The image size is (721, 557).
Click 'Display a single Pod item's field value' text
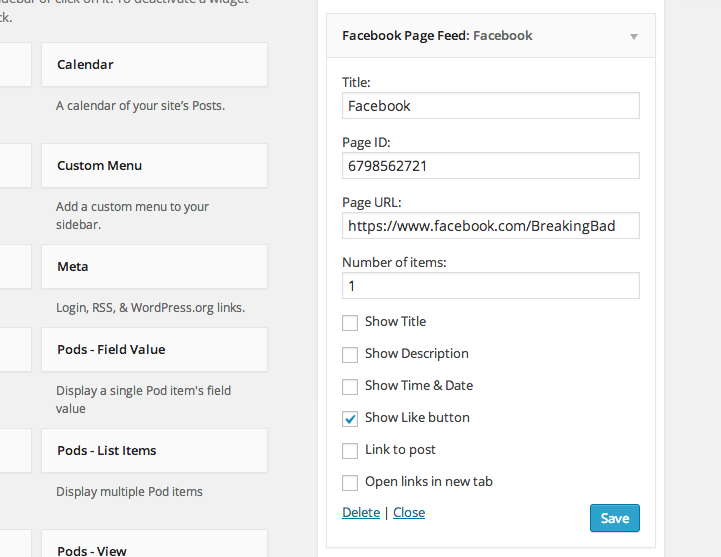coord(143,400)
